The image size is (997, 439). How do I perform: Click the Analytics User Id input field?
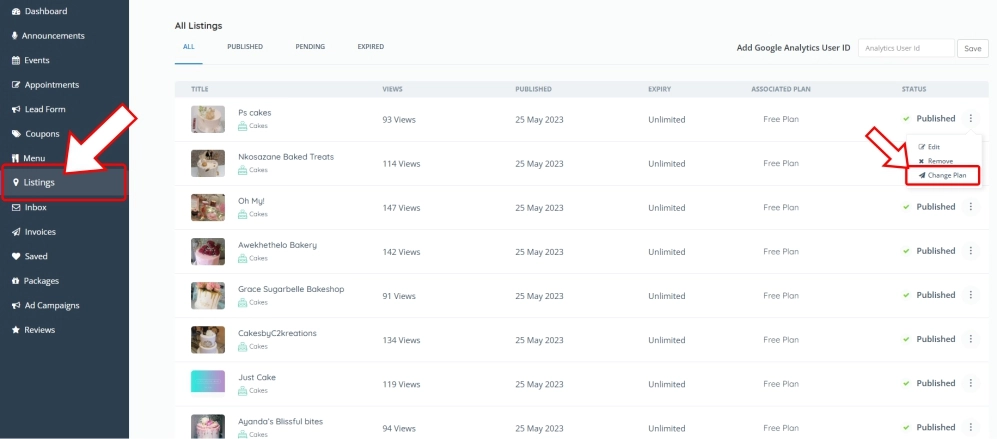point(905,48)
